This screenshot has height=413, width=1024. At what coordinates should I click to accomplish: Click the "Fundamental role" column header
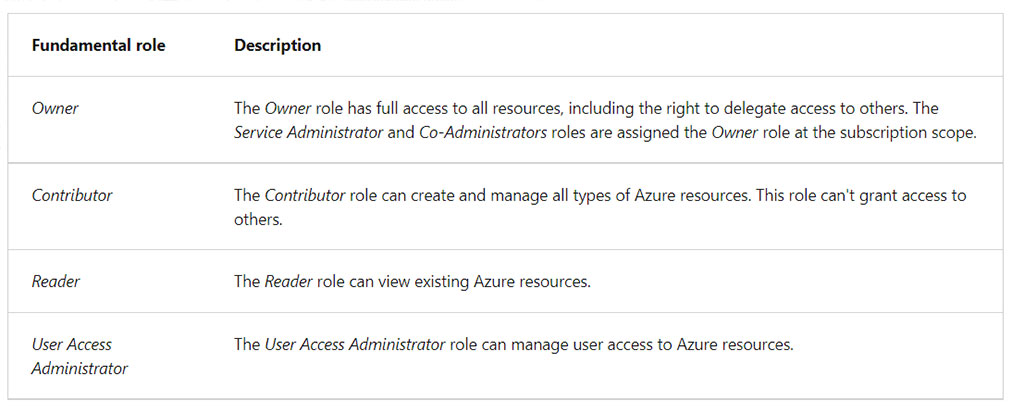pyautogui.click(x=98, y=46)
